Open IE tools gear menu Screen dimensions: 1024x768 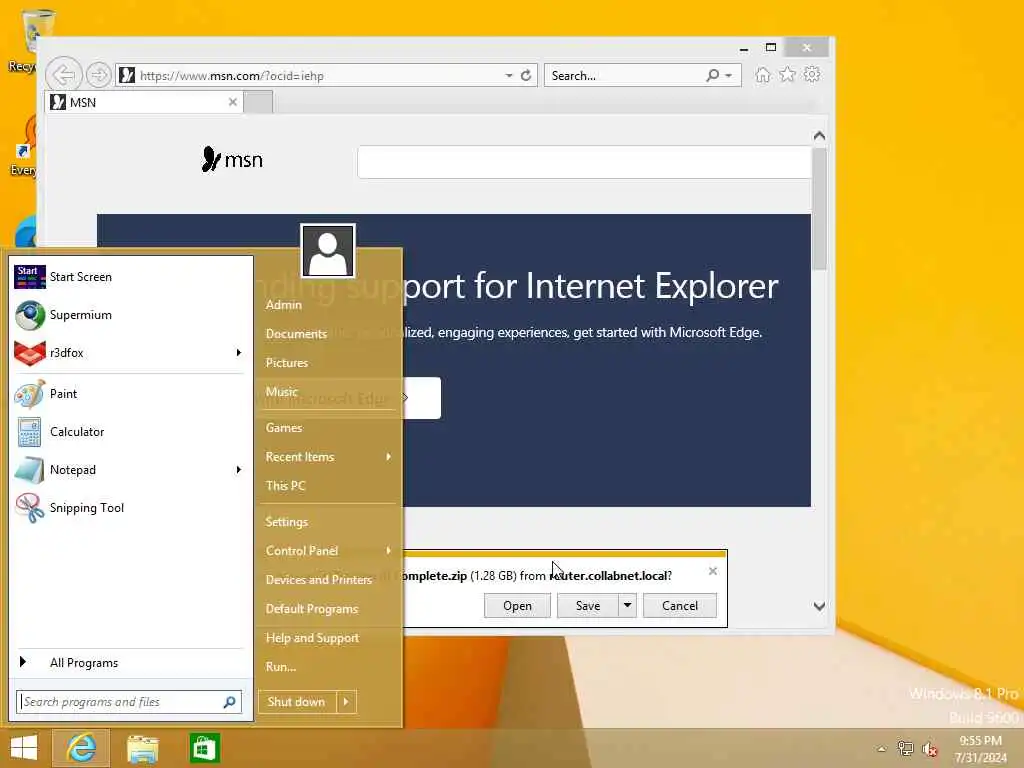pyautogui.click(x=812, y=74)
